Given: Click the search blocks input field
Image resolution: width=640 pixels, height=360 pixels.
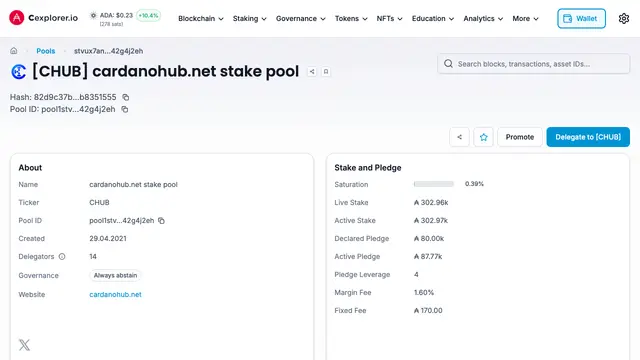Looking at the screenshot, I should coord(533,64).
